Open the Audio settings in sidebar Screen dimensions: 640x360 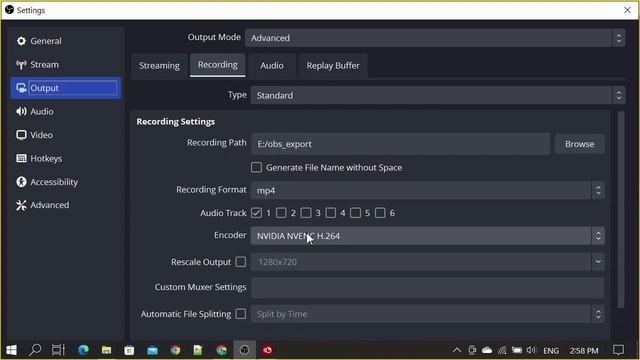(66, 111)
